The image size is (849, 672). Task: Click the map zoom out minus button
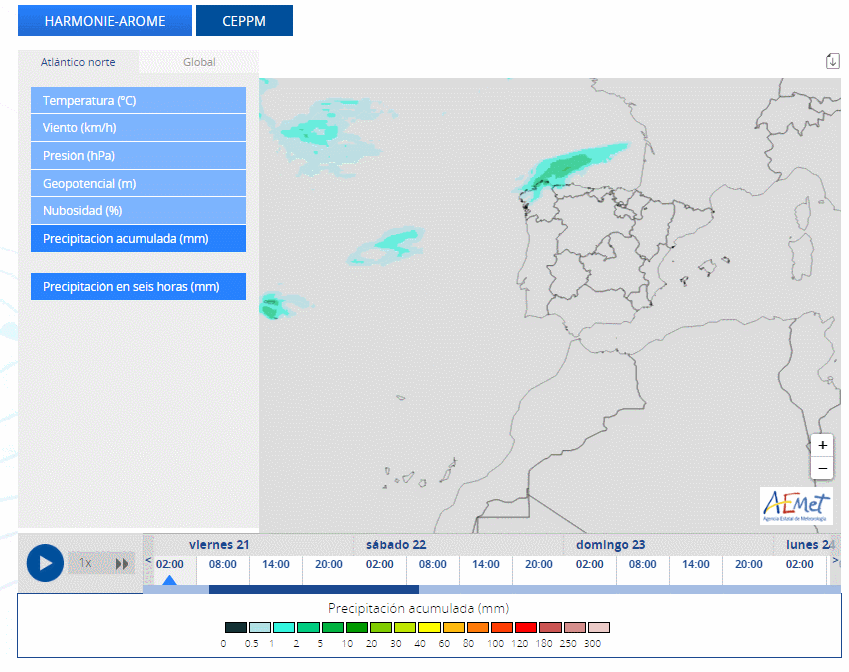[x=822, y=468]
